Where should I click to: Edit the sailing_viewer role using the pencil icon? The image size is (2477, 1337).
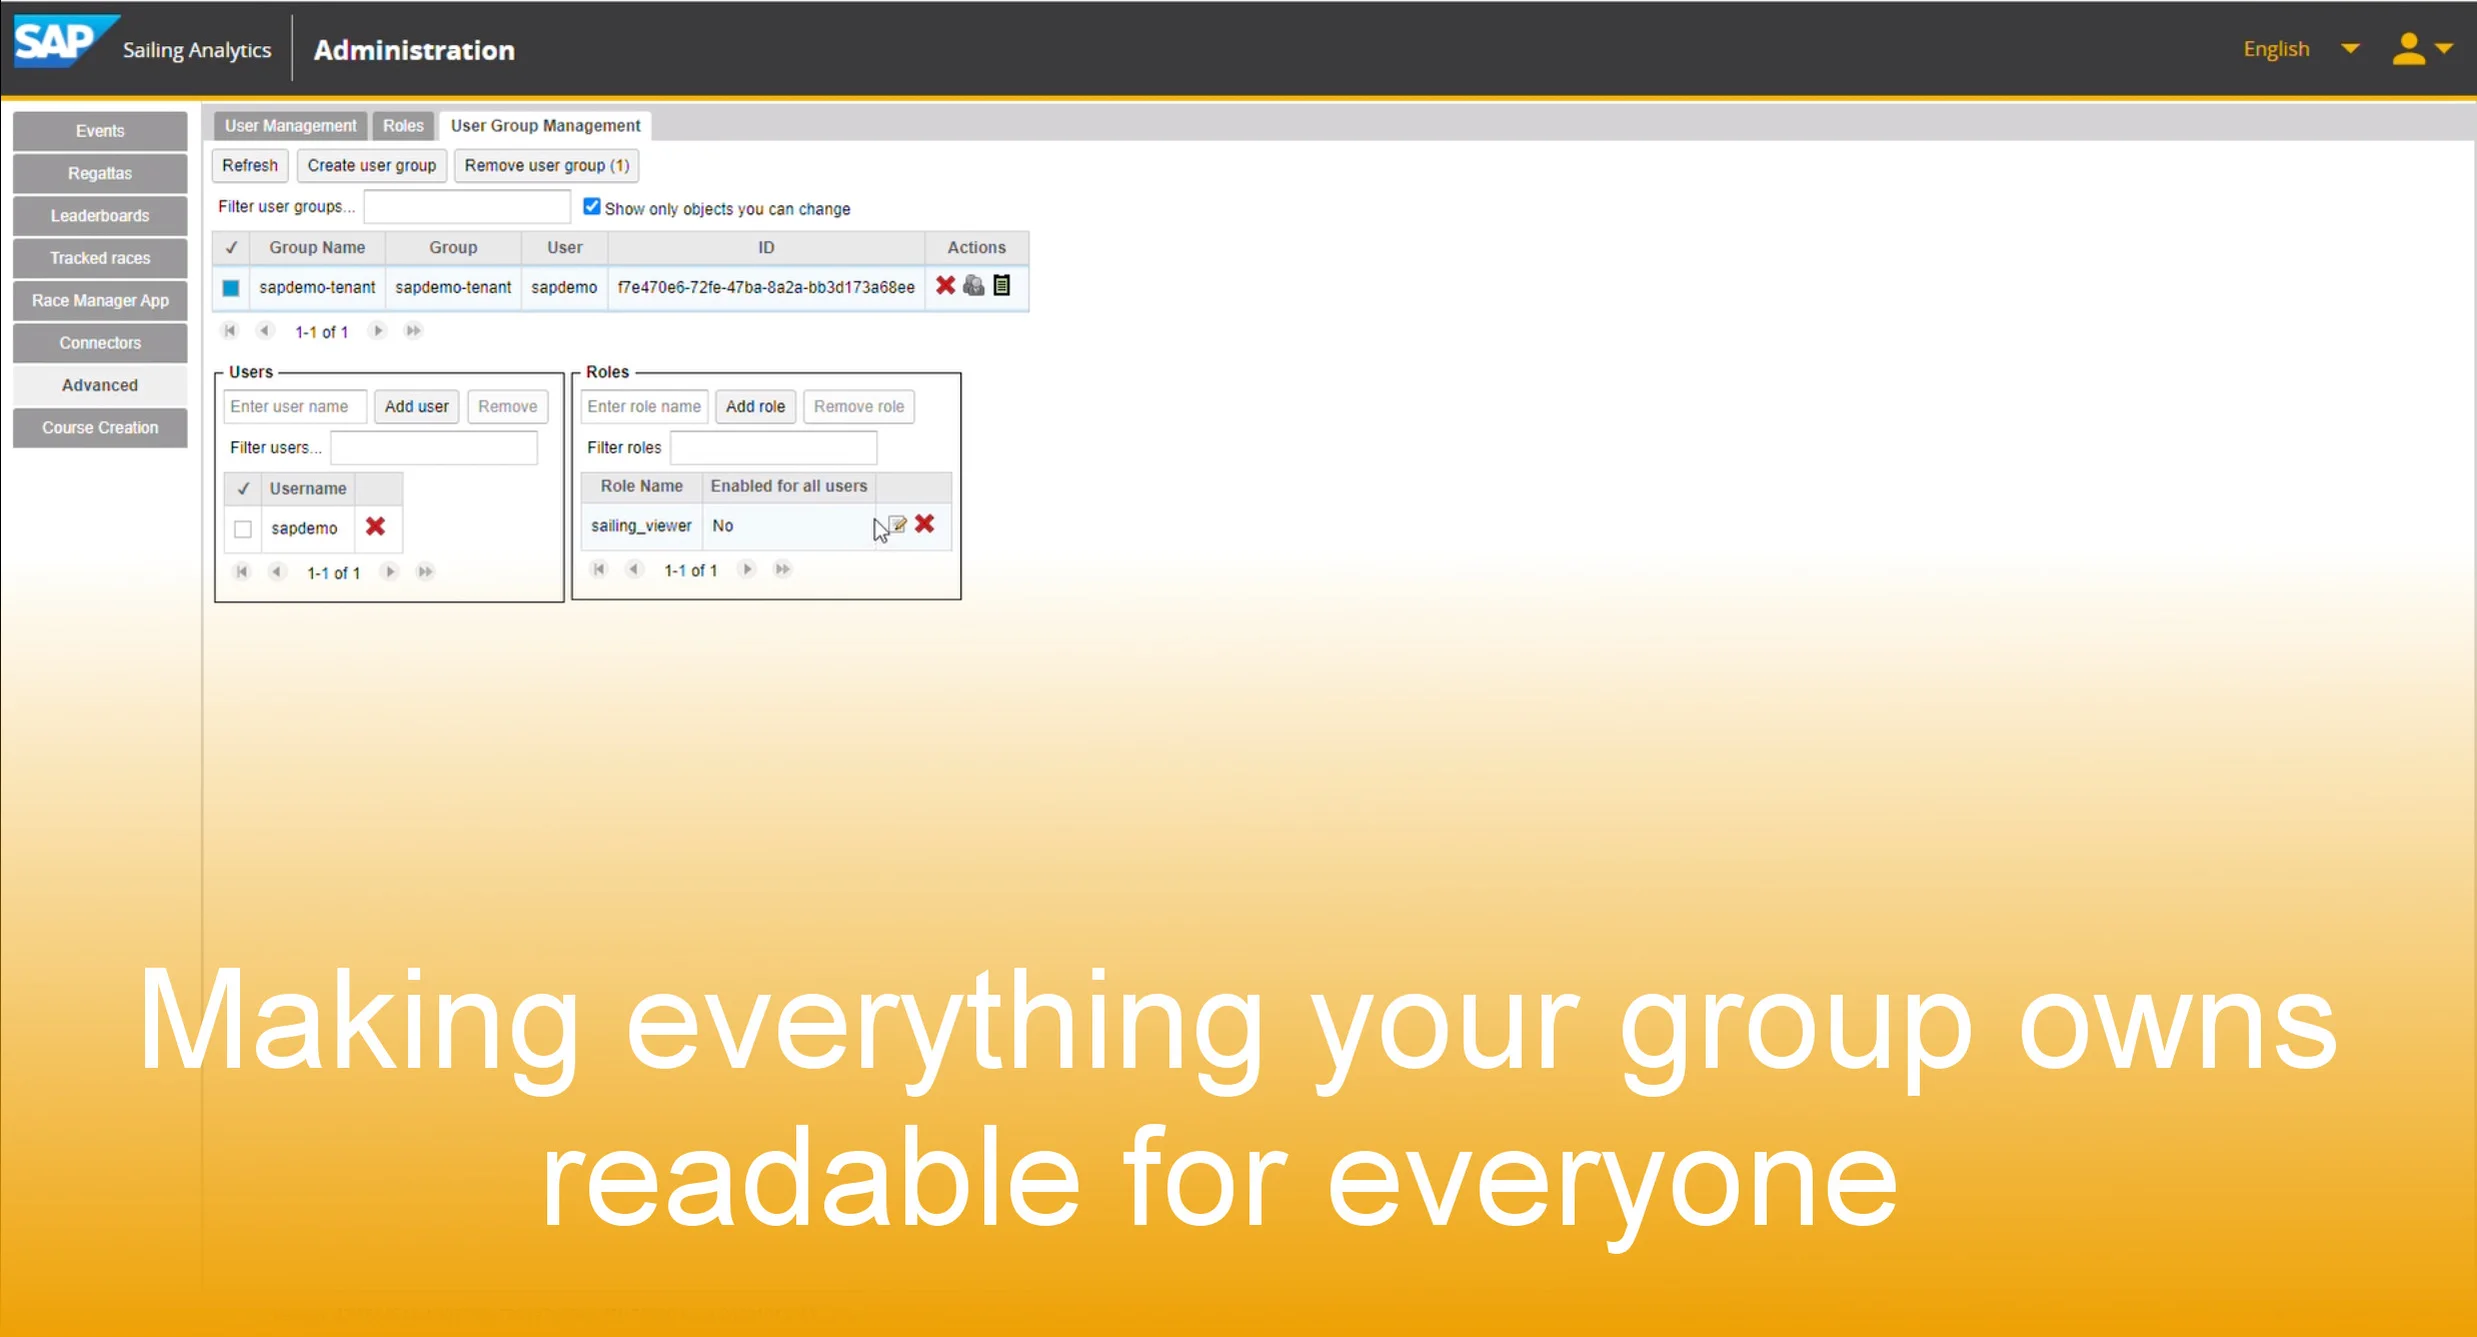(x=899, y=524)
